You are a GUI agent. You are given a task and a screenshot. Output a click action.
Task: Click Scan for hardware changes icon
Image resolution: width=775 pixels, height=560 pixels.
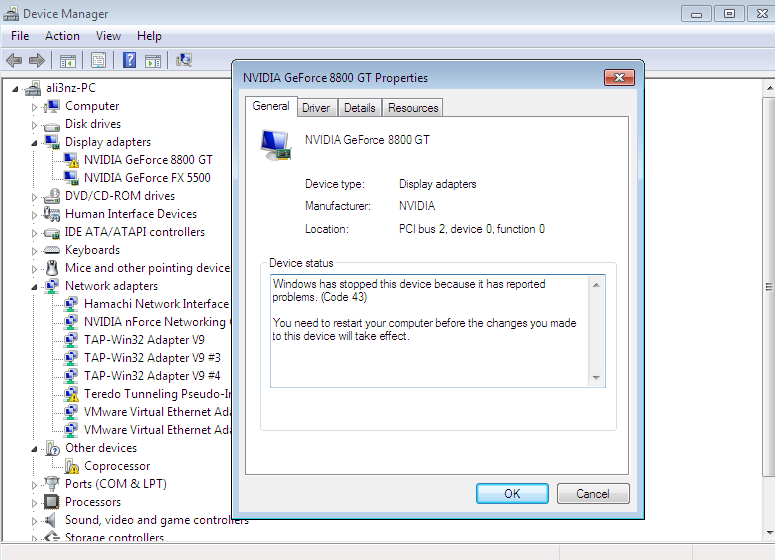point(184,60)
